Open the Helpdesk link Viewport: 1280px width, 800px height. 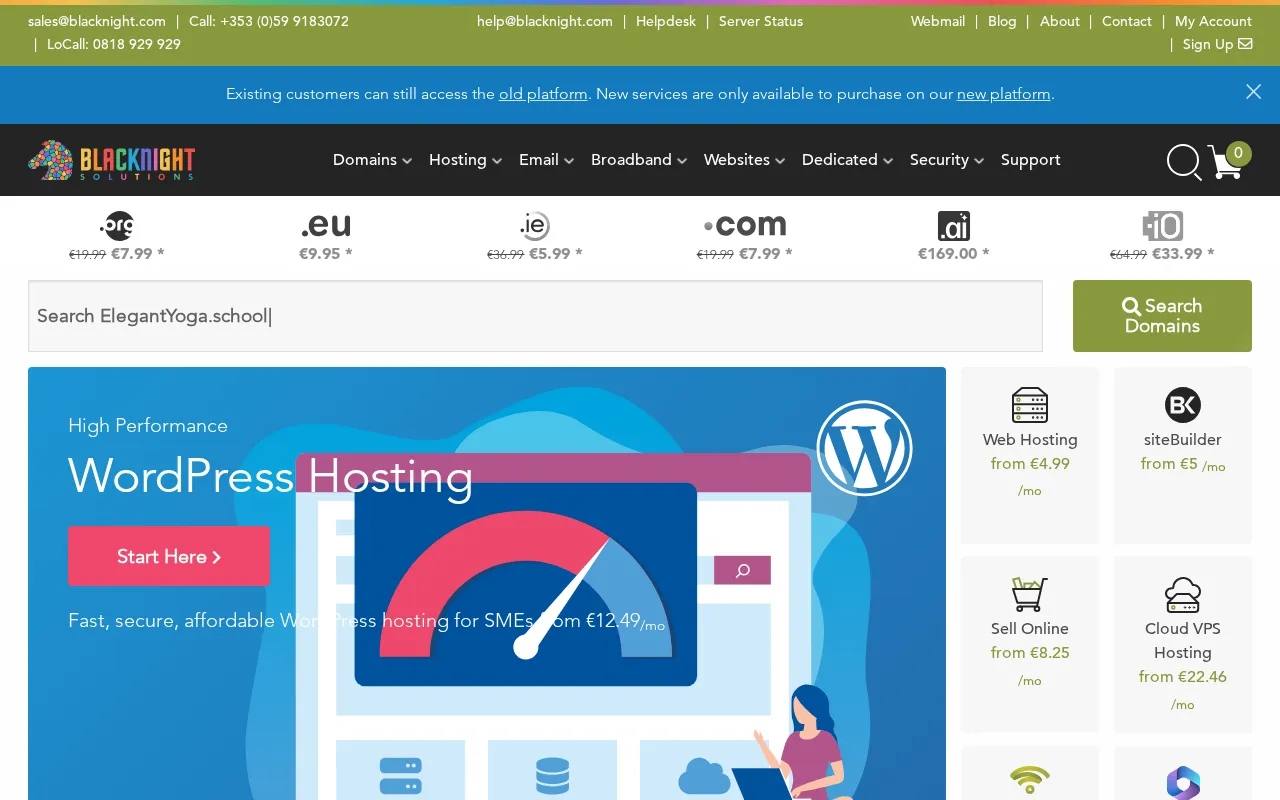[666, 21]
